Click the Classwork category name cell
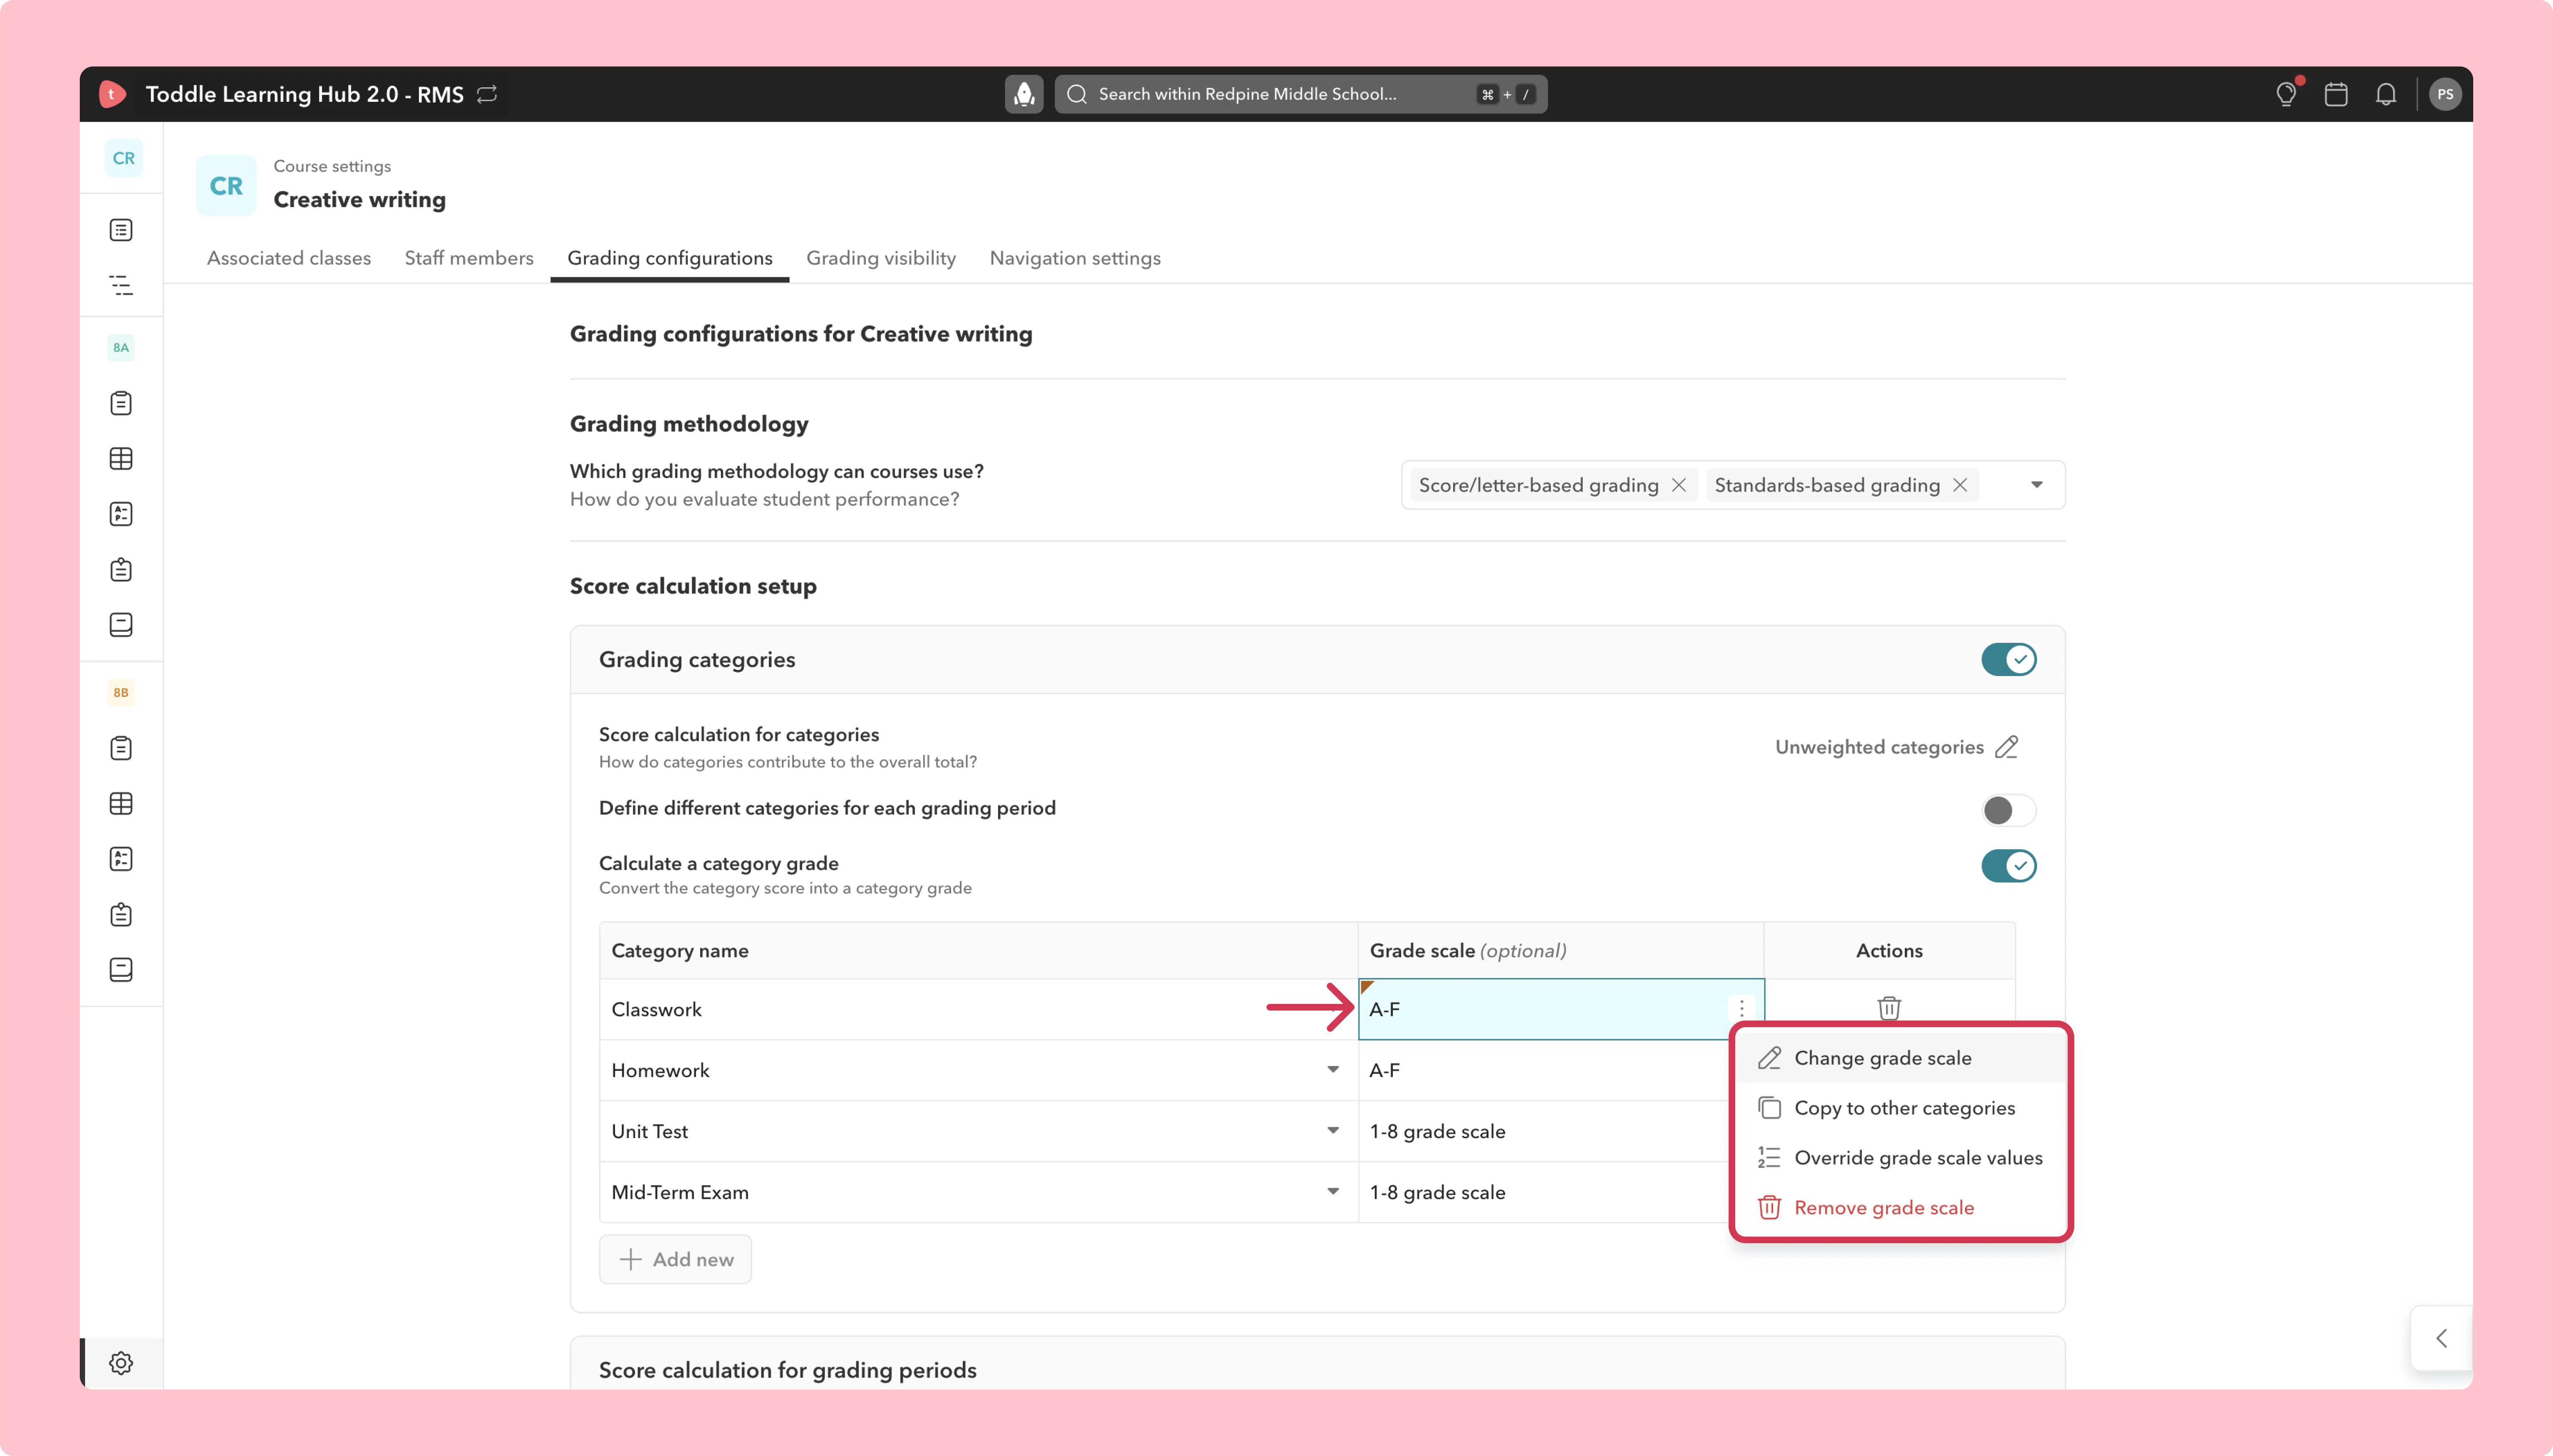 tap(978, 1009)
